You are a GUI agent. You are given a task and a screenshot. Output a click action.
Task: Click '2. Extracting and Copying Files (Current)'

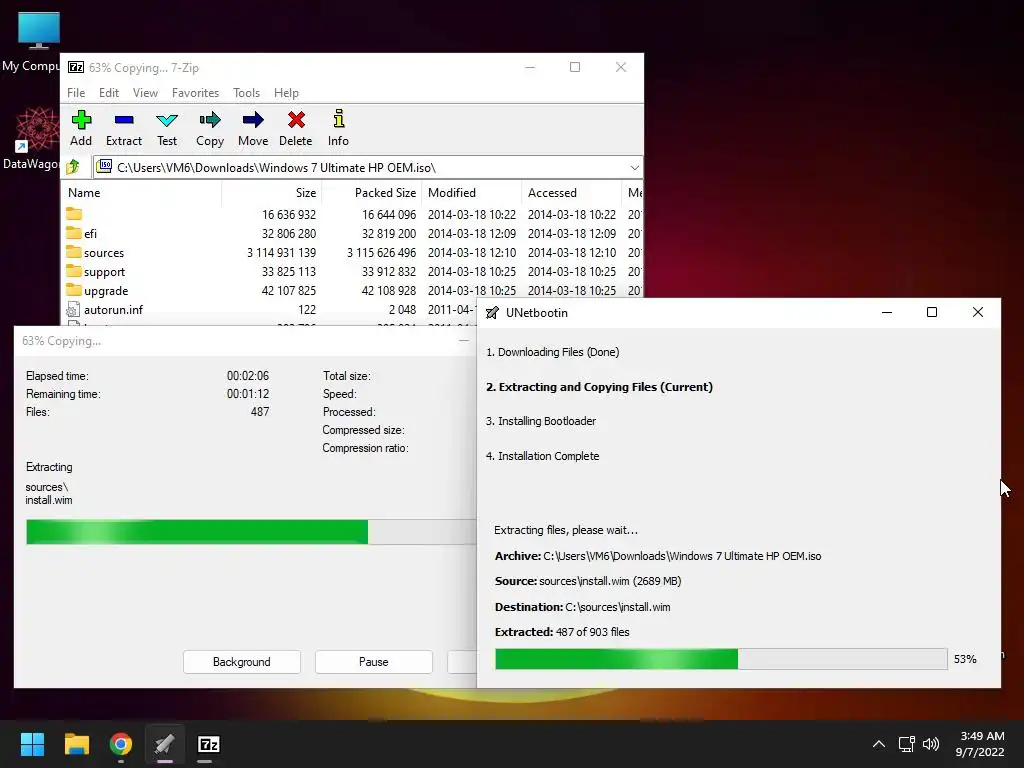[x=600, y=387]
